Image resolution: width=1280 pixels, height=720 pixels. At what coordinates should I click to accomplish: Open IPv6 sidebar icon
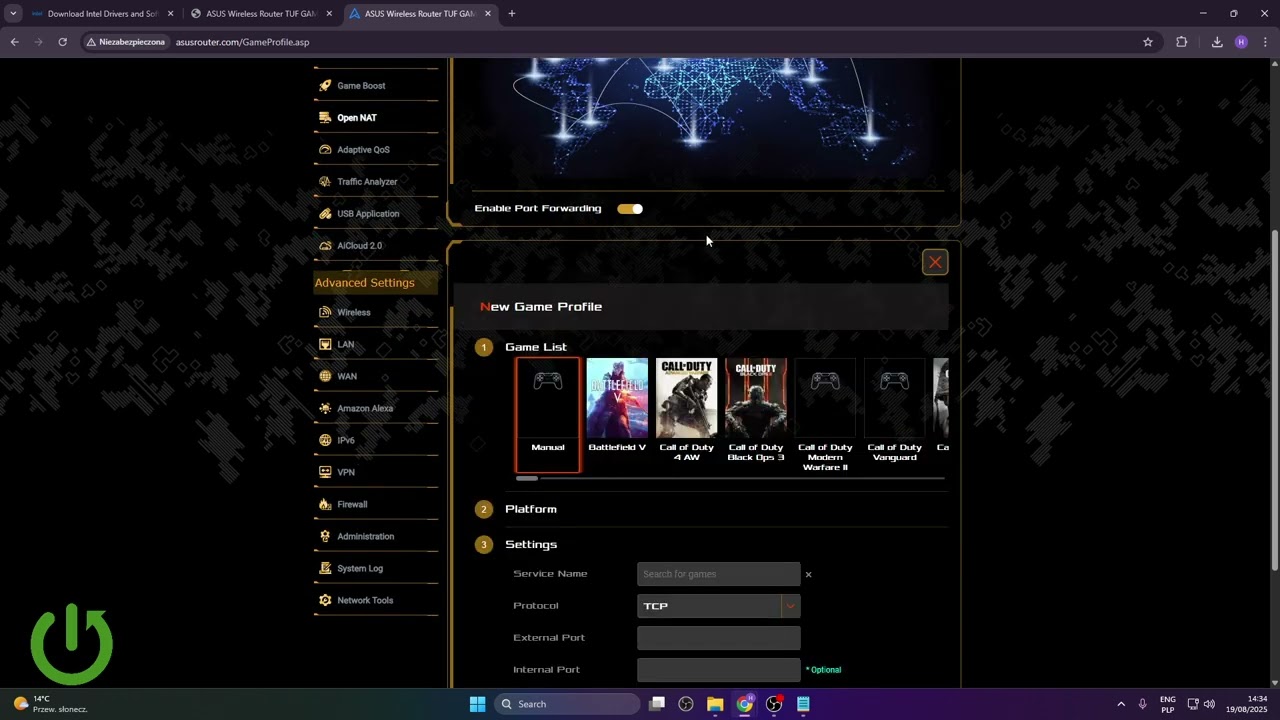click(325, 440)
